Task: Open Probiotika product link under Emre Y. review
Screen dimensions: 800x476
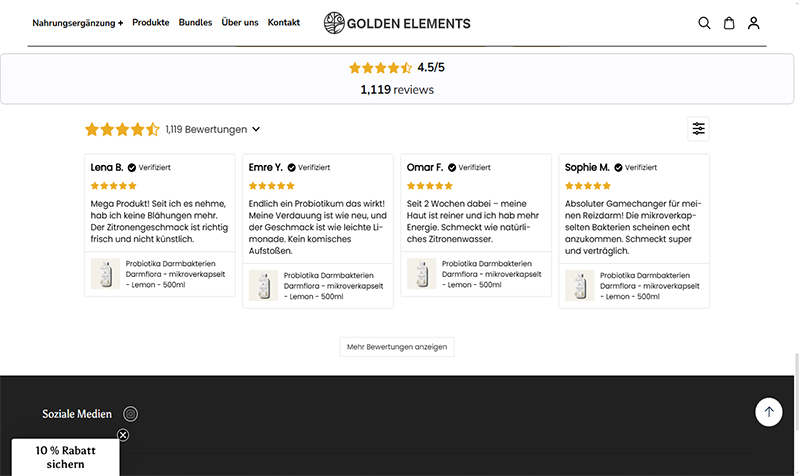Action: click(x=333, y=286)
